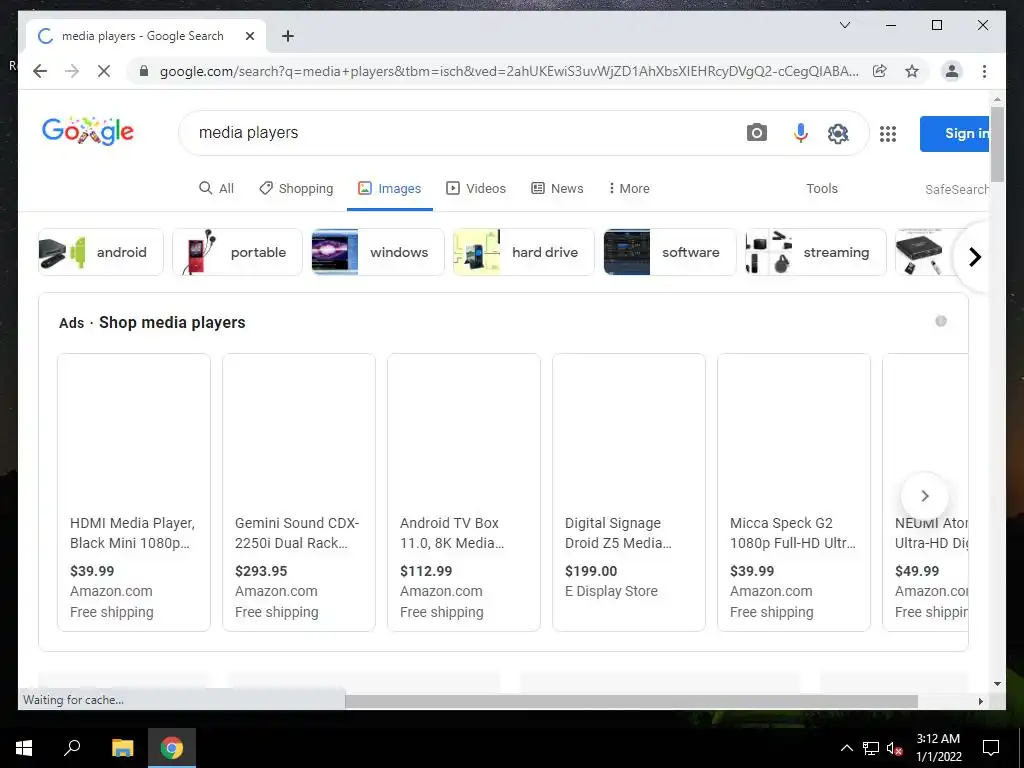Bookmark this page with star icon
Screen dimensions: 1024x768
(912, 71)
